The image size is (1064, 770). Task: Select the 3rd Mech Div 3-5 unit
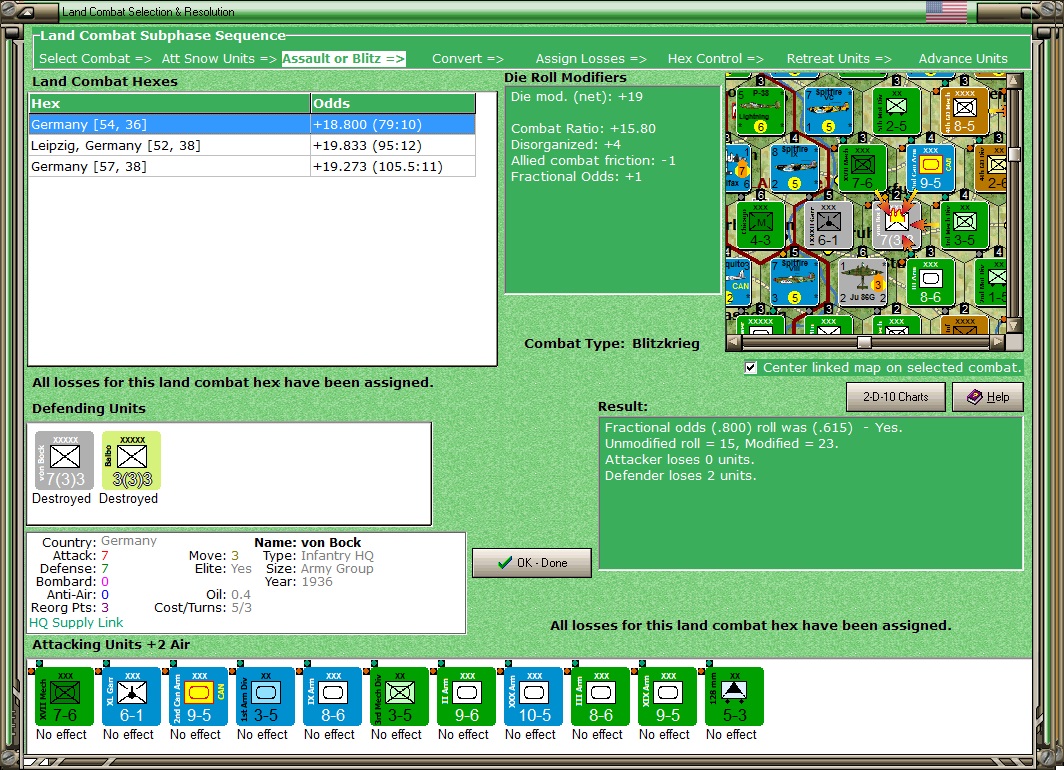coord(400,697)
